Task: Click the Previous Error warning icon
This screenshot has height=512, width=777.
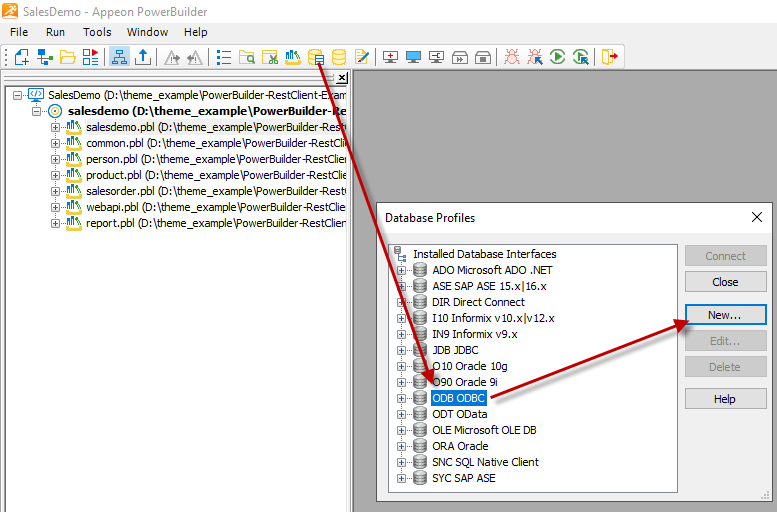Action: click(x=194, y=58)
